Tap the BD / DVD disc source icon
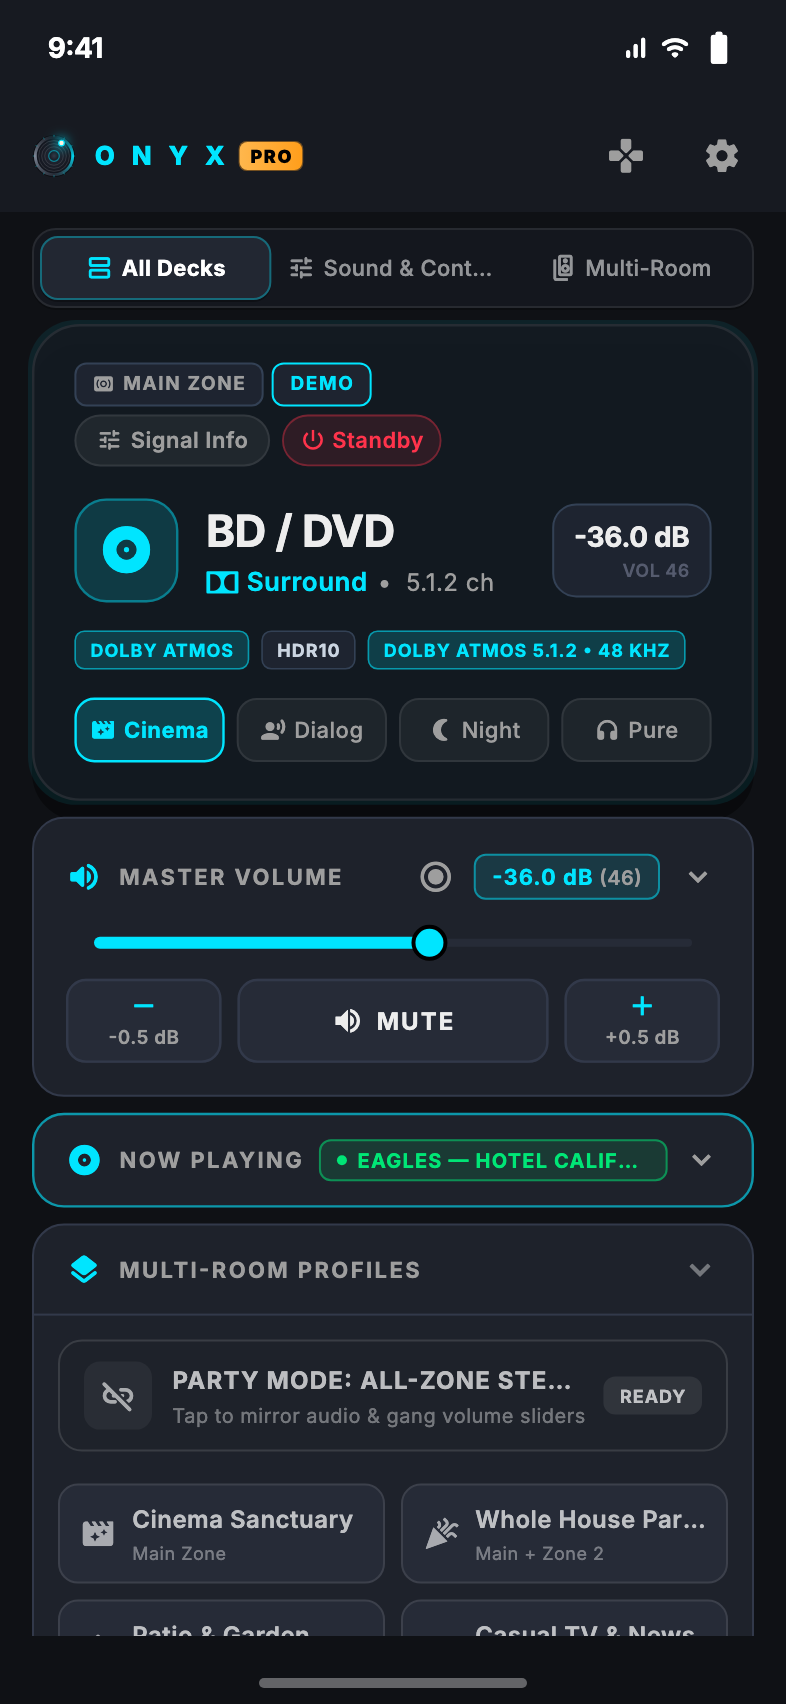786x1704 pixels. coord(127,550)
